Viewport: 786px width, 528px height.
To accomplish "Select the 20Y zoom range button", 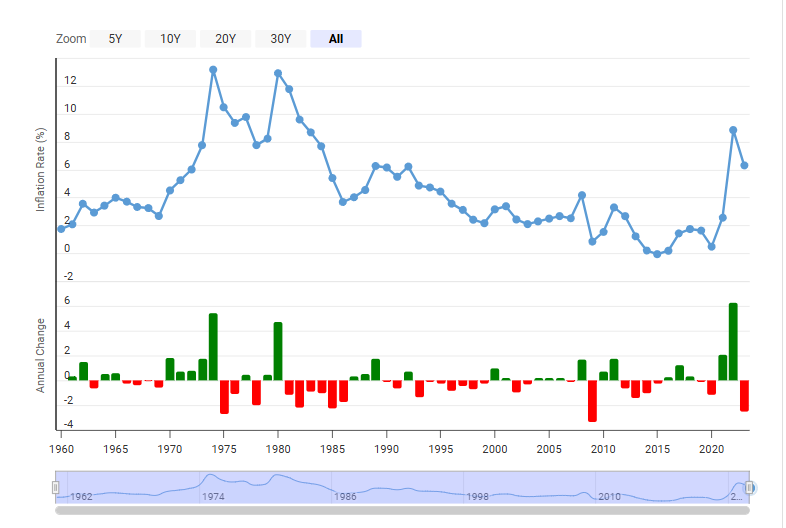I will click(226, 39).
